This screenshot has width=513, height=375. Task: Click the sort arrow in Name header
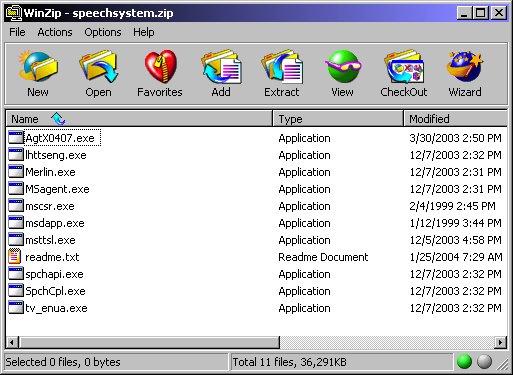(x=58, y=118)
